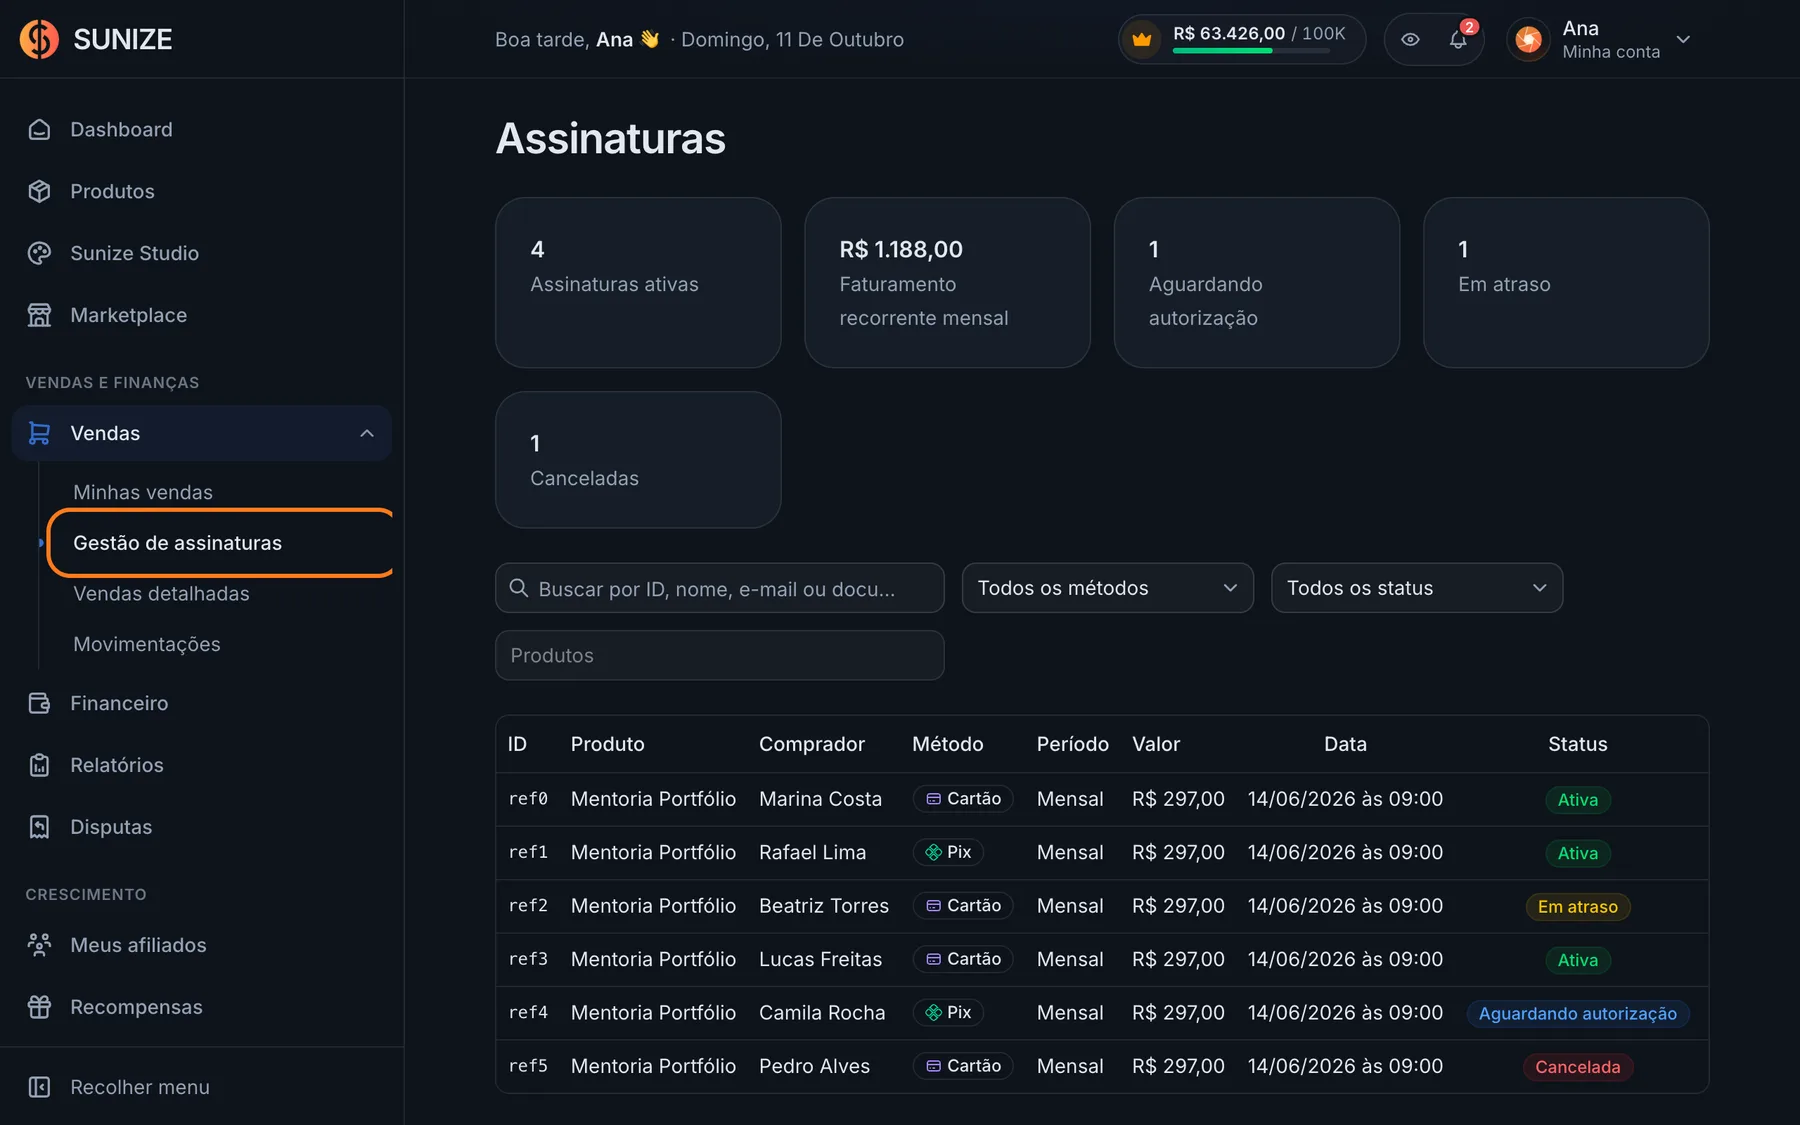Click Em atraso status for Beatriz Torres
The image size is (1800, 1125).
point(1578,907)
